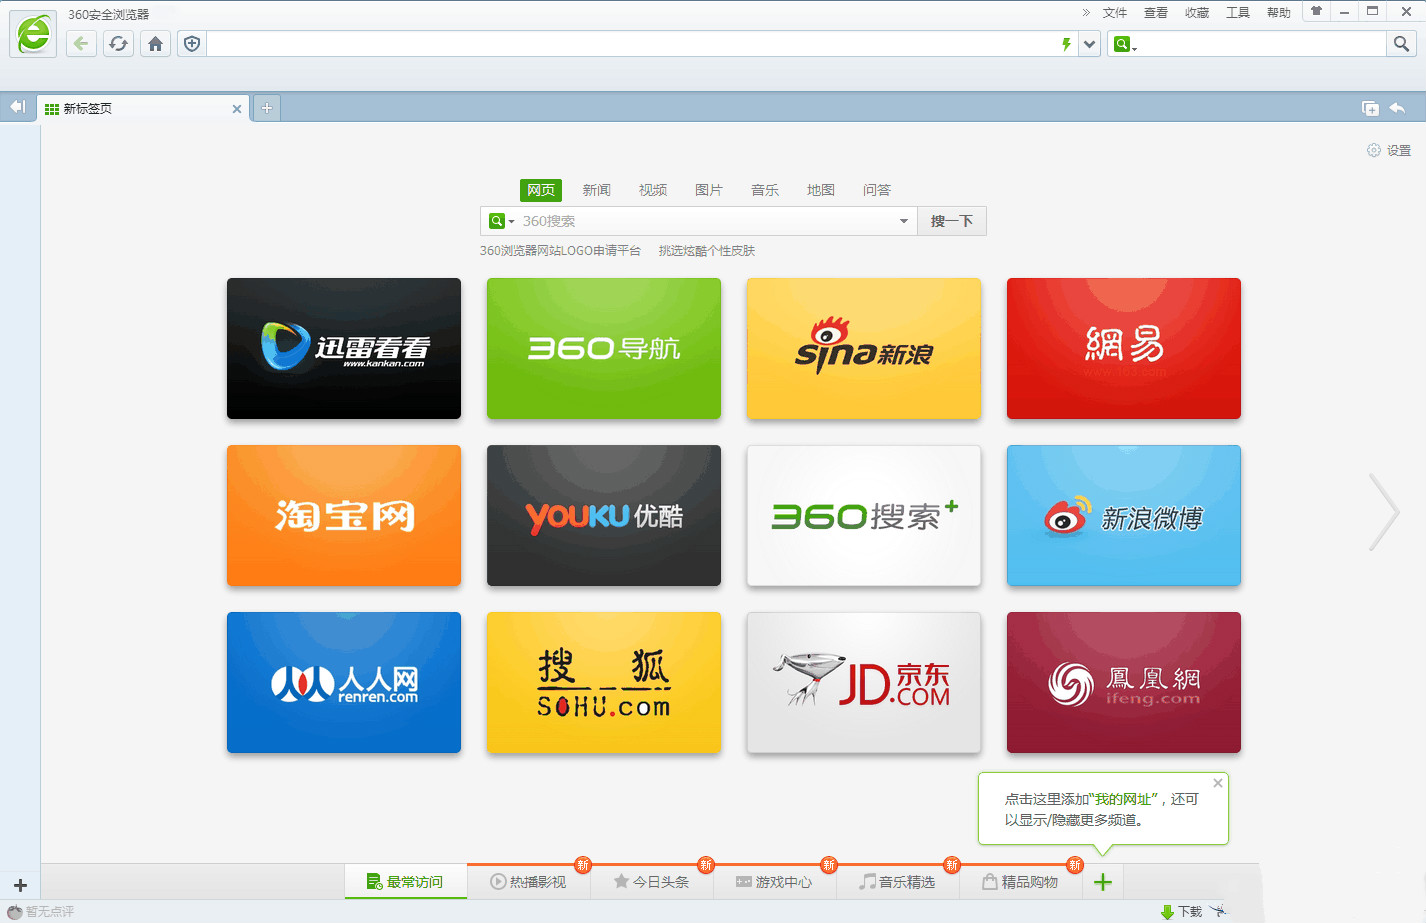
Task: Go back with the back arrow button
Action: pyautogui.click(x=81, y=44)
